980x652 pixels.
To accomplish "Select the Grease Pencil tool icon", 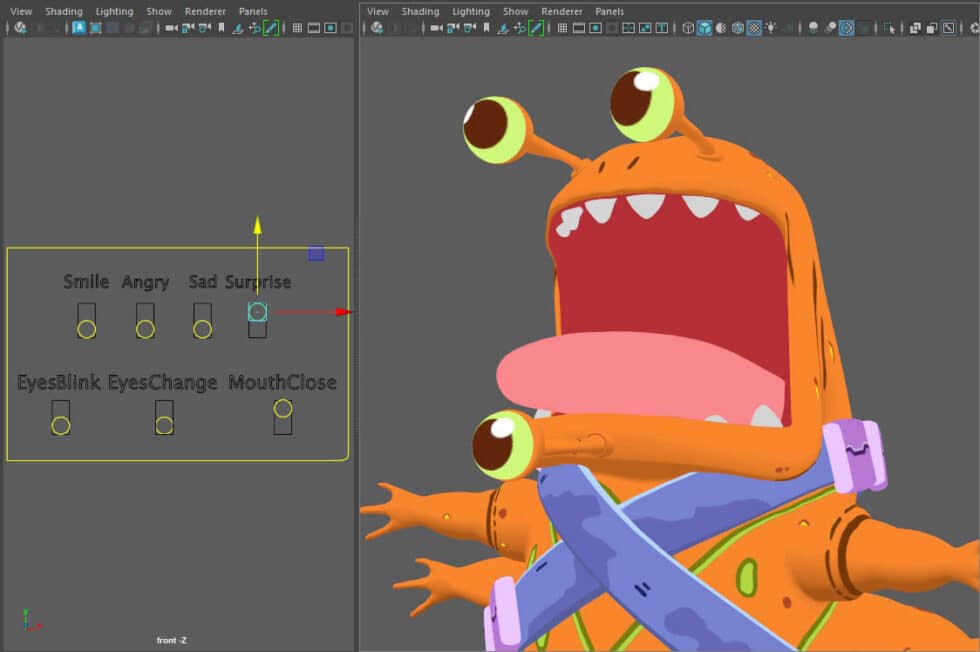I will pos(537,29).
